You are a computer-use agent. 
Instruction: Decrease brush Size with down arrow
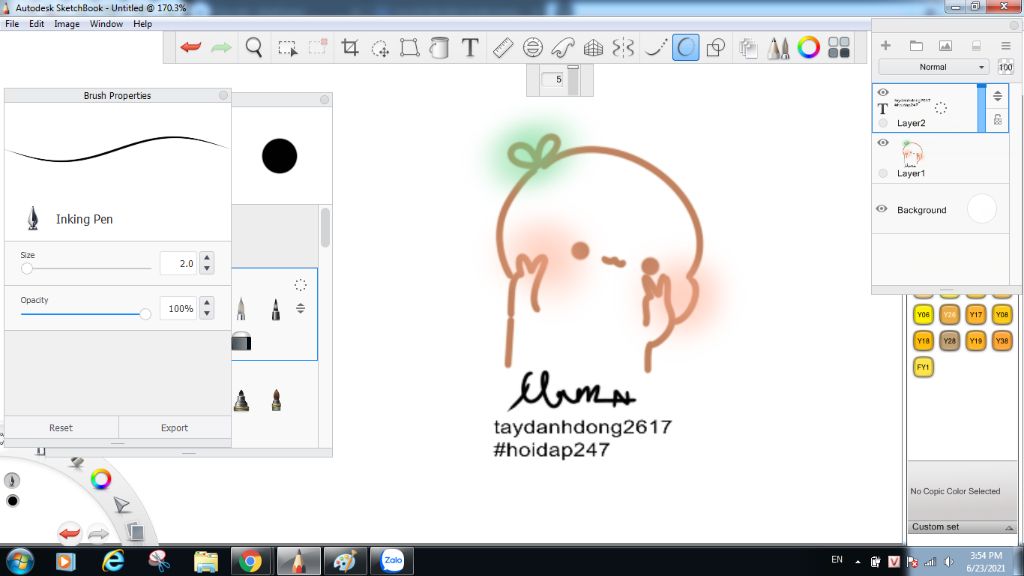(207, 268)
